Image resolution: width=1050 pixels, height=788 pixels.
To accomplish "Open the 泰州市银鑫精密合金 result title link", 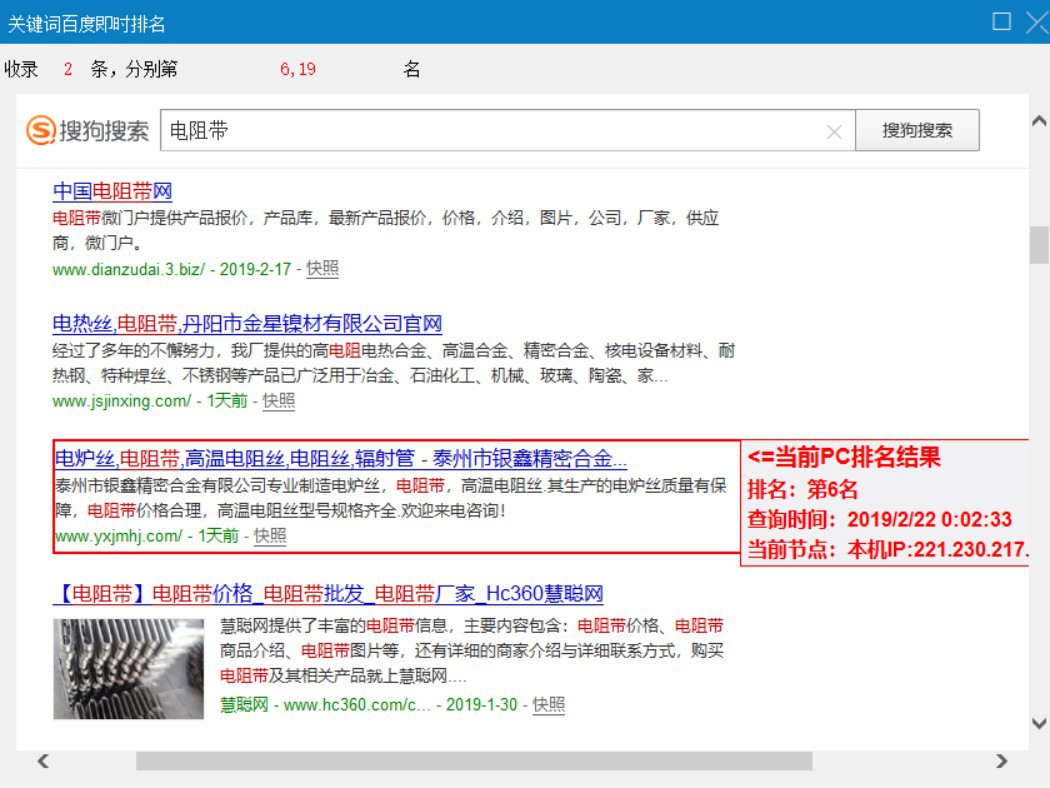I will [x=341, y=459].
